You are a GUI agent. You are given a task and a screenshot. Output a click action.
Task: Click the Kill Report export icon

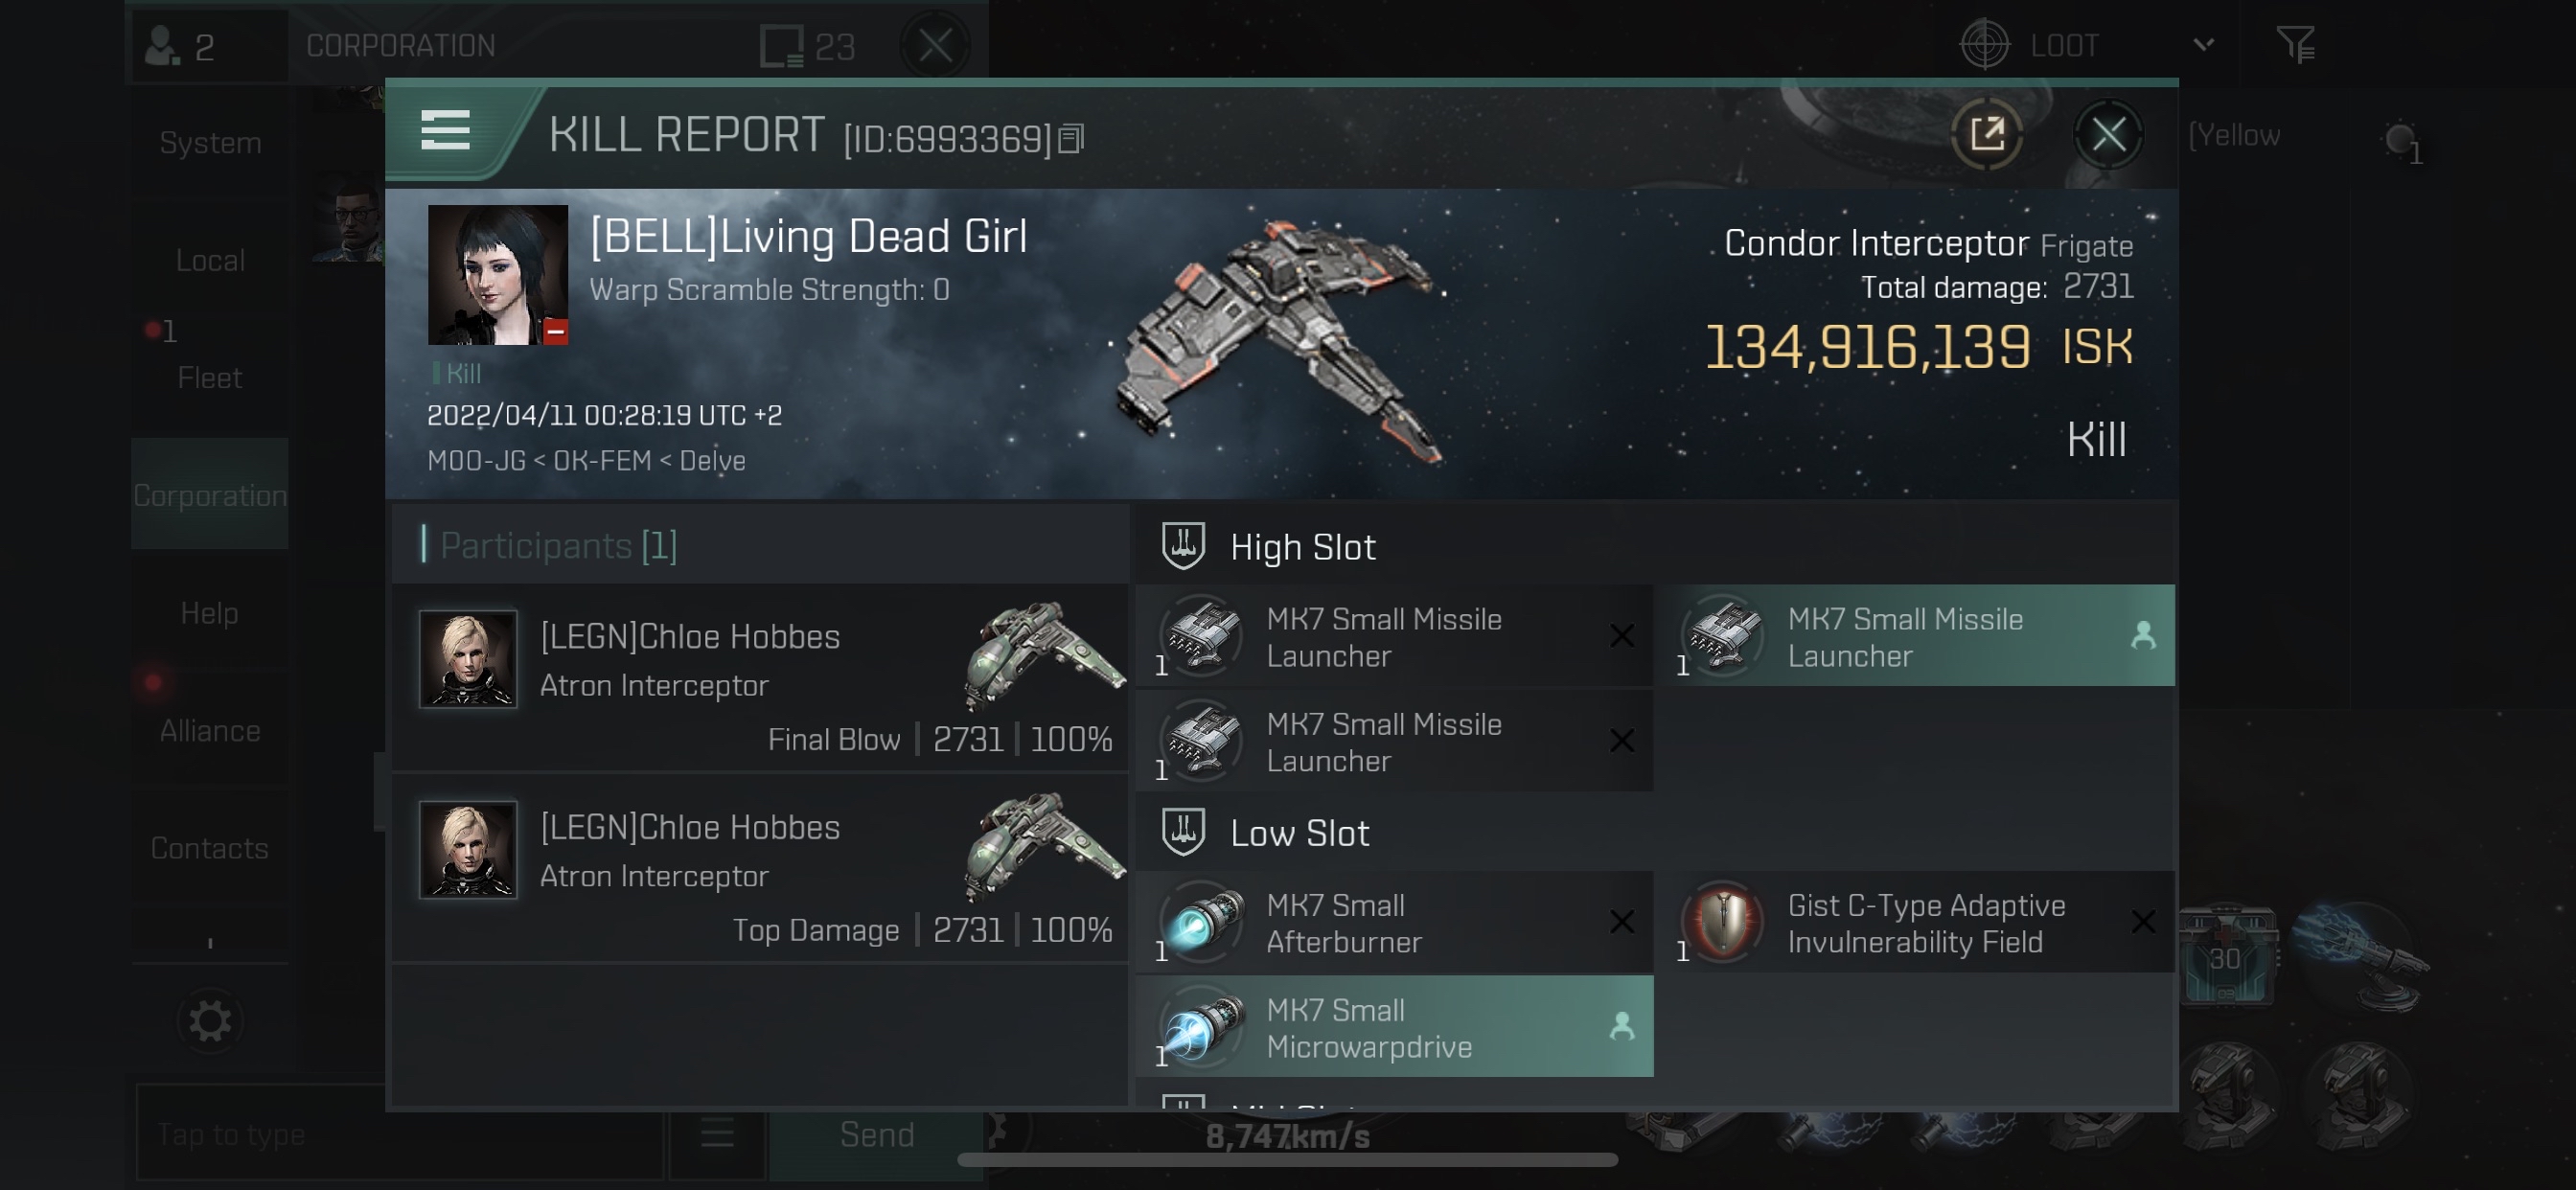click(x=1987, y=133)
